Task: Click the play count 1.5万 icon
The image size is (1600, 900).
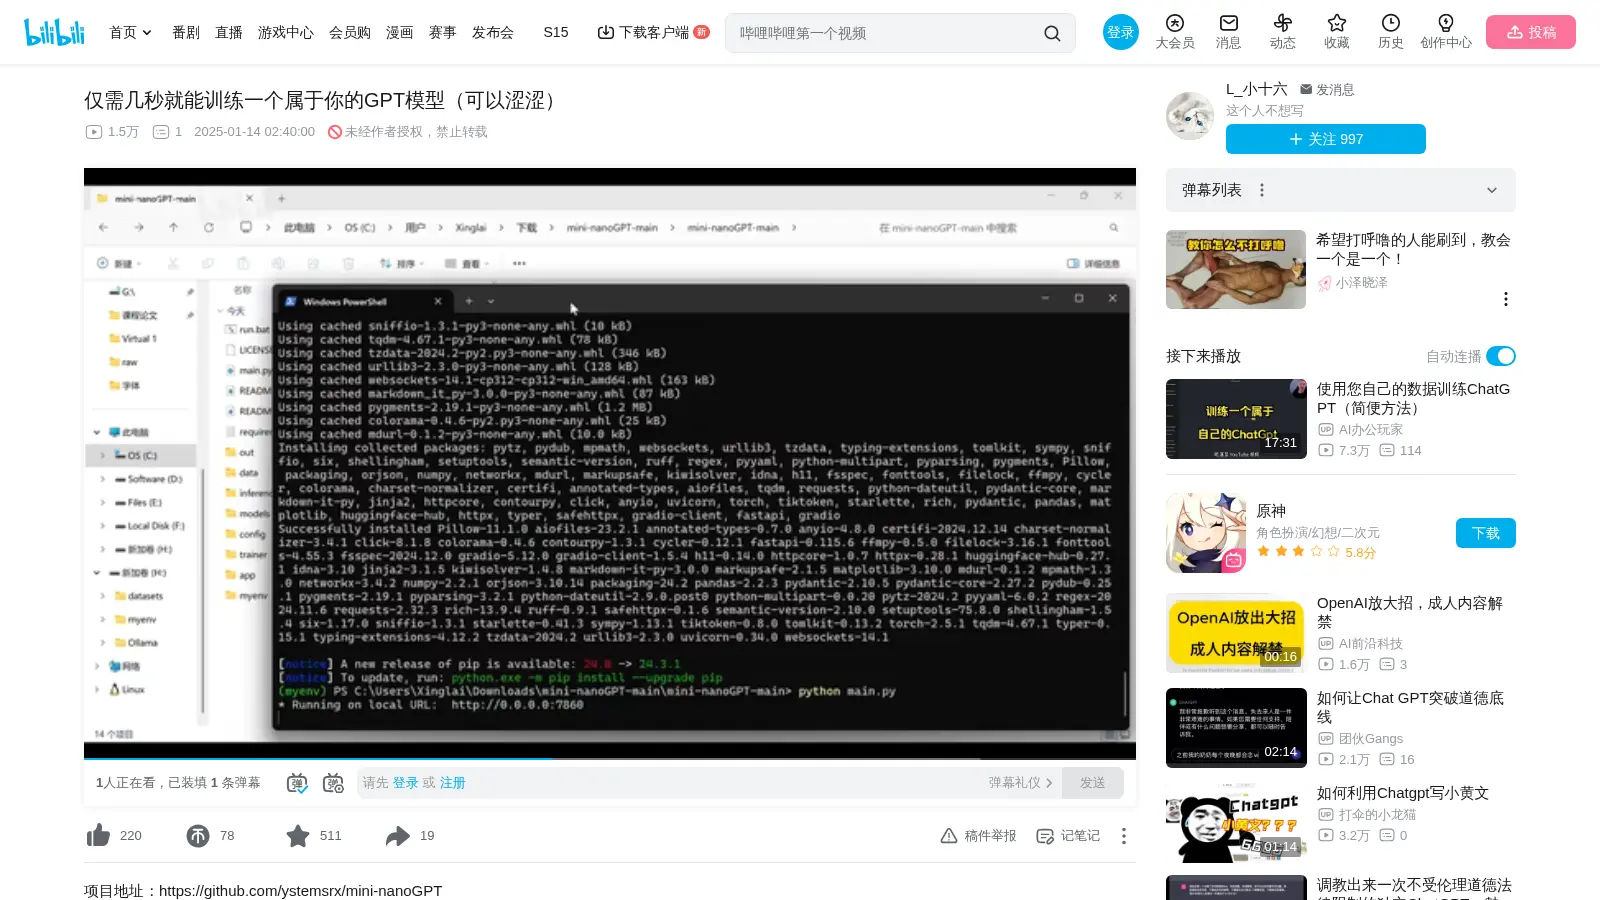Action: (x=94, y=132)
